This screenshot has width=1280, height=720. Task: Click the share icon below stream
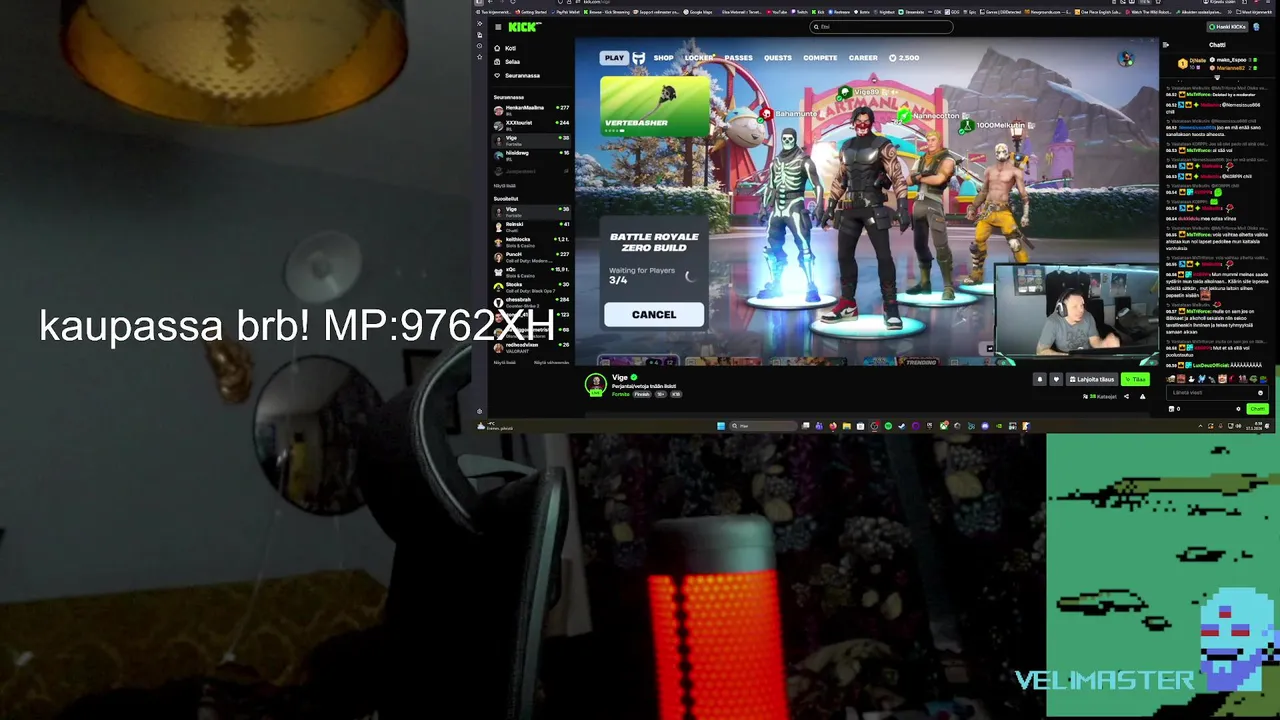[1126, 397]
